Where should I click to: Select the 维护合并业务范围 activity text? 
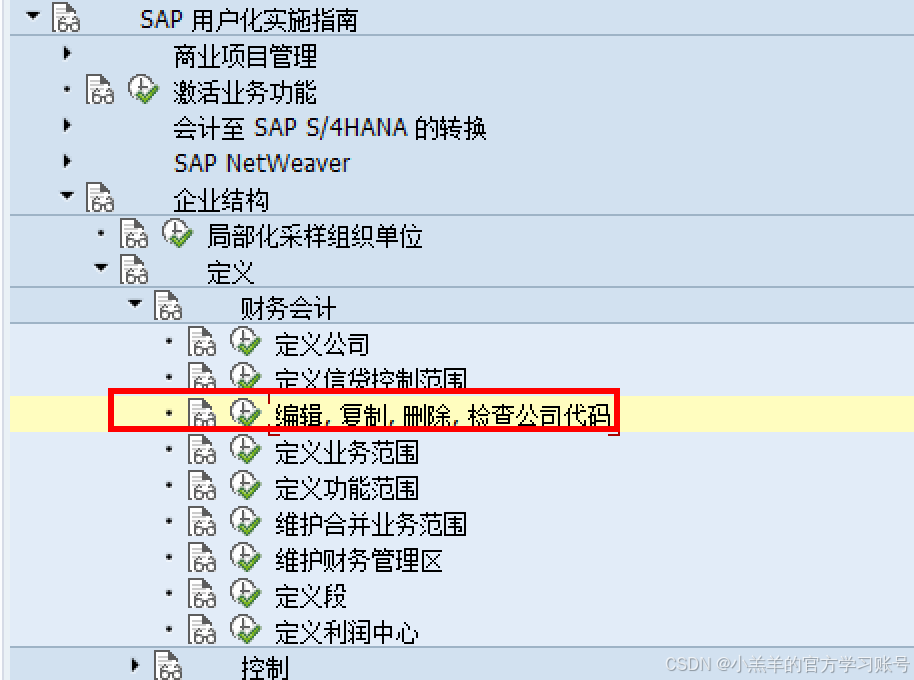pos(371,524)
